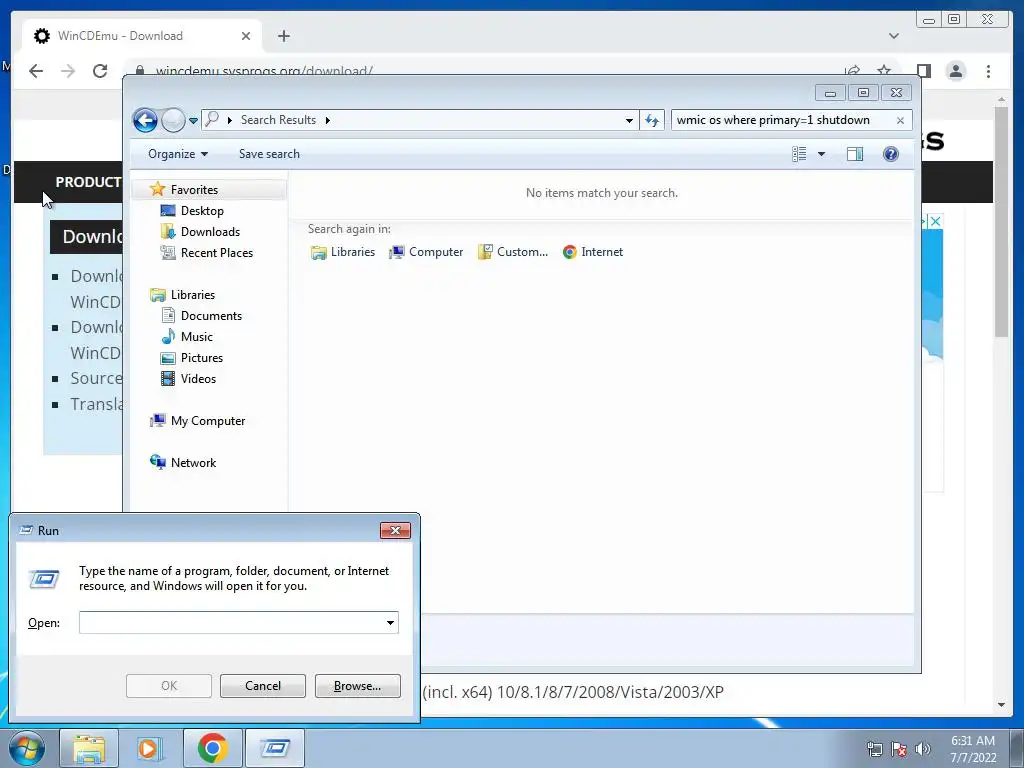Toggle the preview pane button
This screenshot has width=1024, height=768.
tap(855, 154)
